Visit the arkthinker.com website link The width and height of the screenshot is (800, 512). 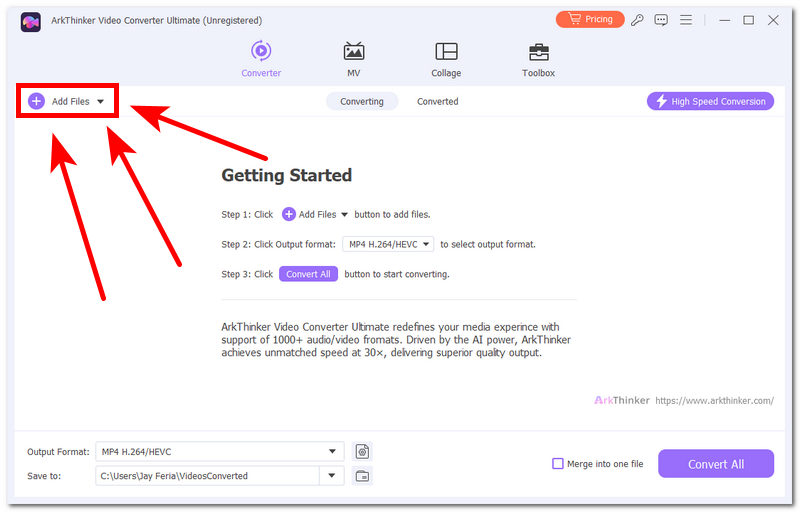click(714, 401)
